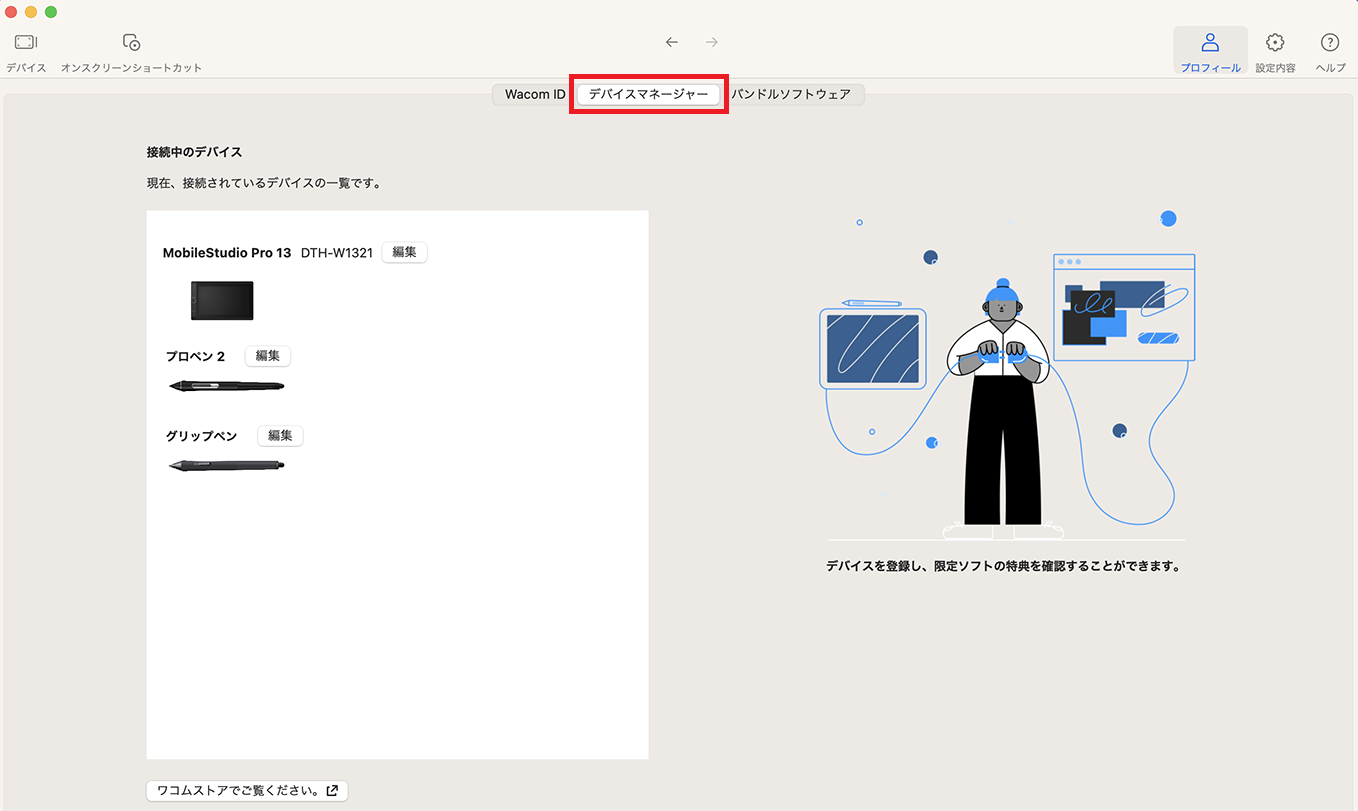Click the グリップペン label

[202, 436]
